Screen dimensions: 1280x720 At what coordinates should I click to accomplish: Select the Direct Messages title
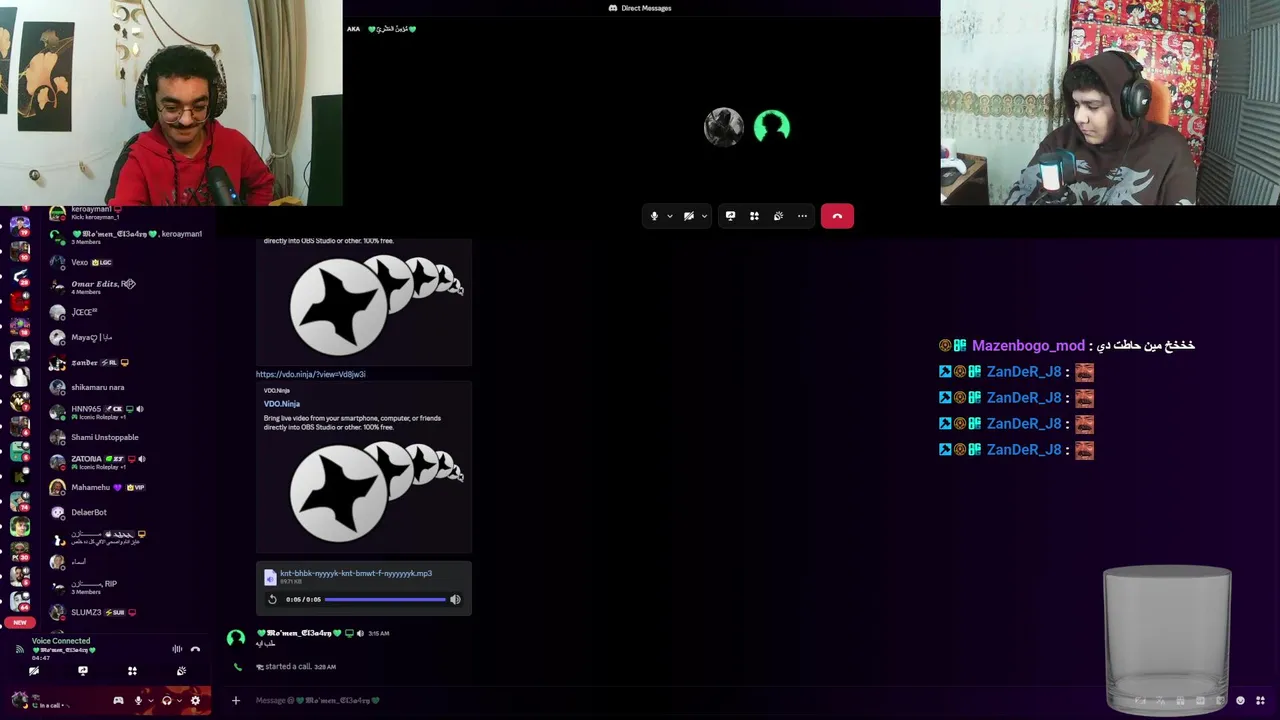[646, 8]
